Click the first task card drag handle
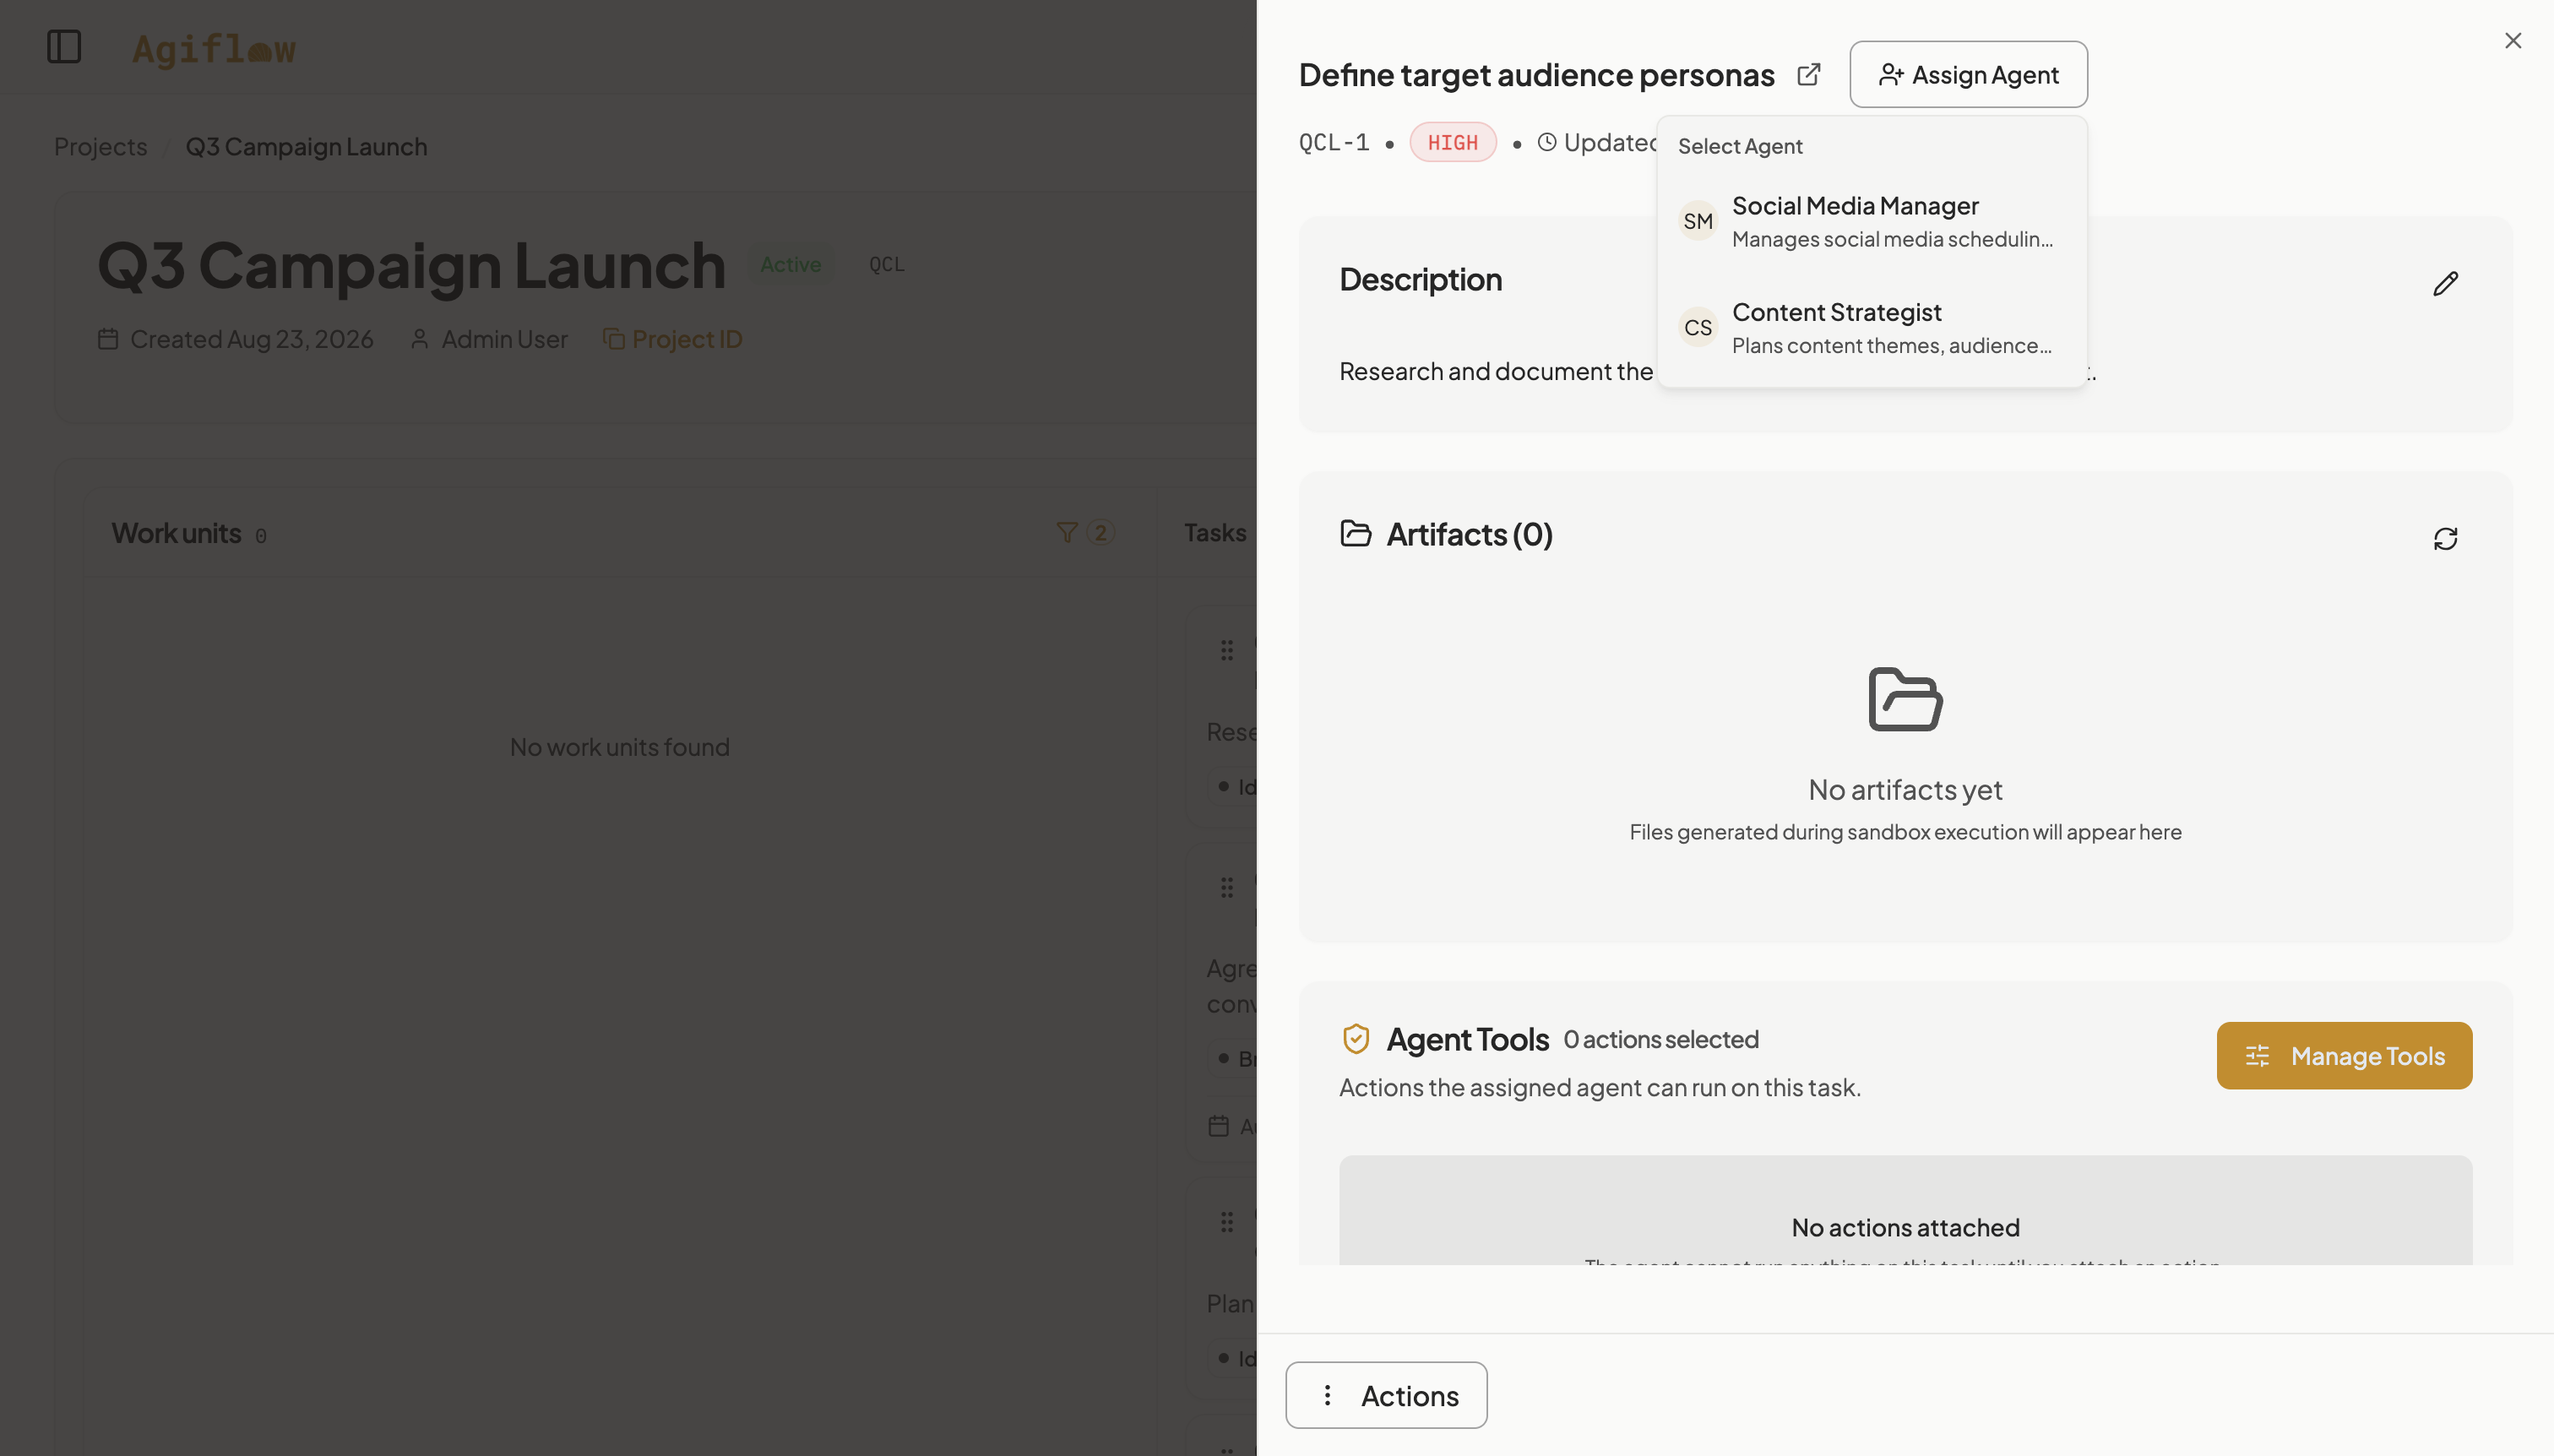Image resolution: width=2554 pixels, height=1456 pixels. pos(1227,651)
